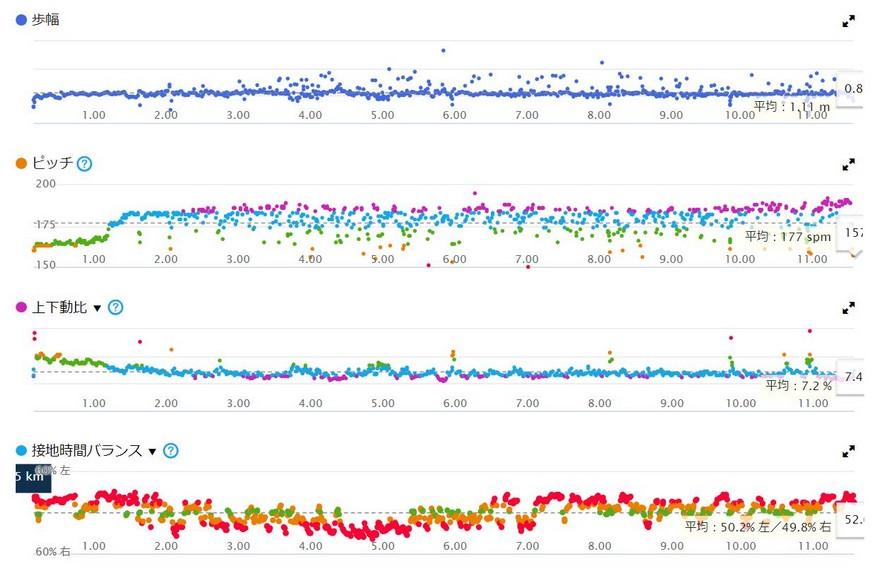This screenshot has width=880, height=569.
Task: Open the 接地時間バランス metric dropdown arrow
Action: pos(152,452)
